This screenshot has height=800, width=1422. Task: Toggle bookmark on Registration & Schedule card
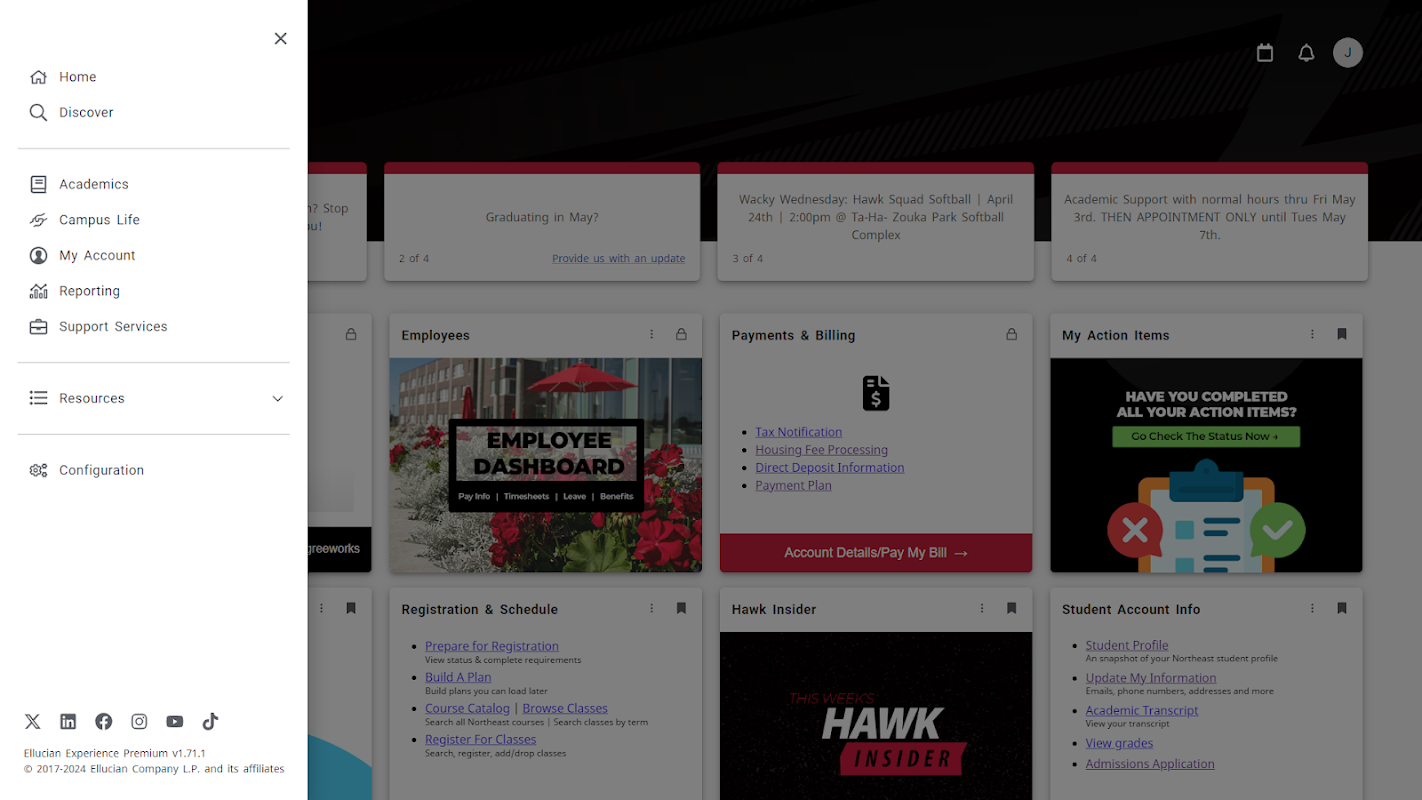(681, 608)
